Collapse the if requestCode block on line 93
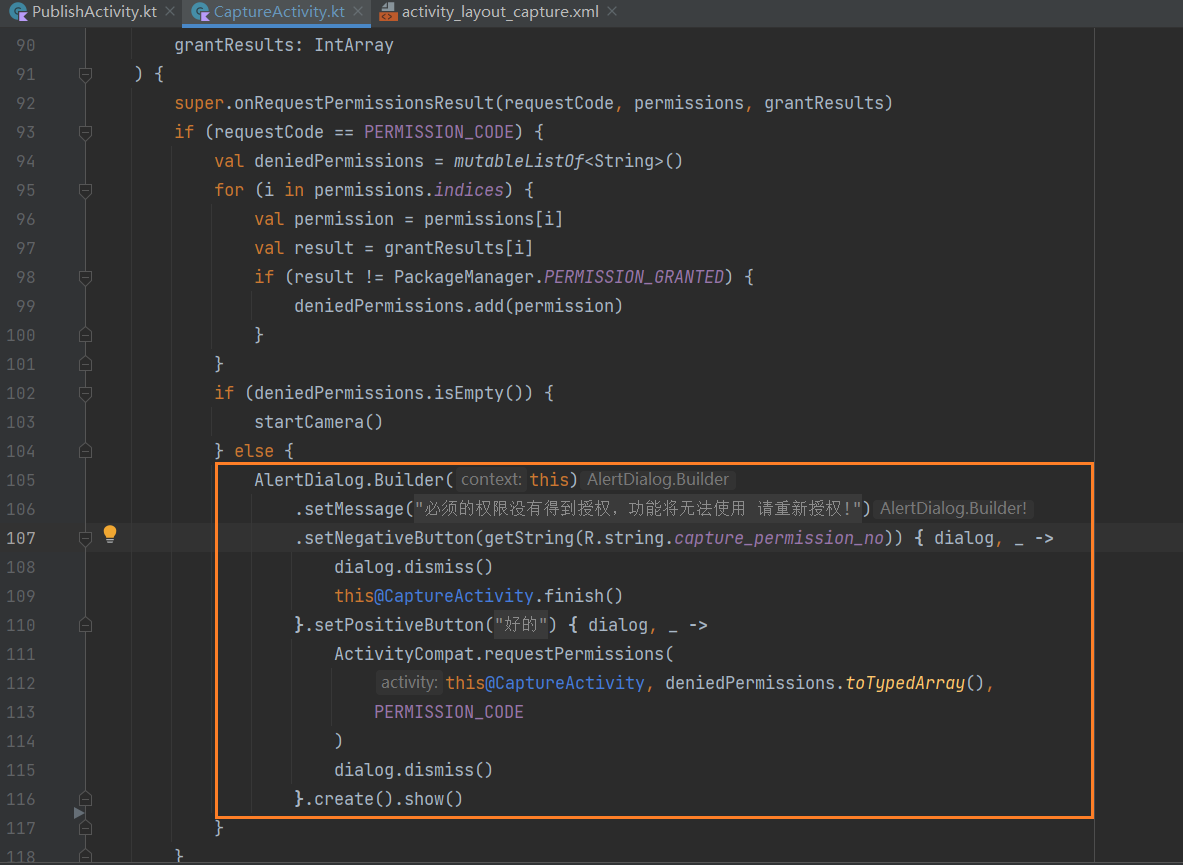 85,132
